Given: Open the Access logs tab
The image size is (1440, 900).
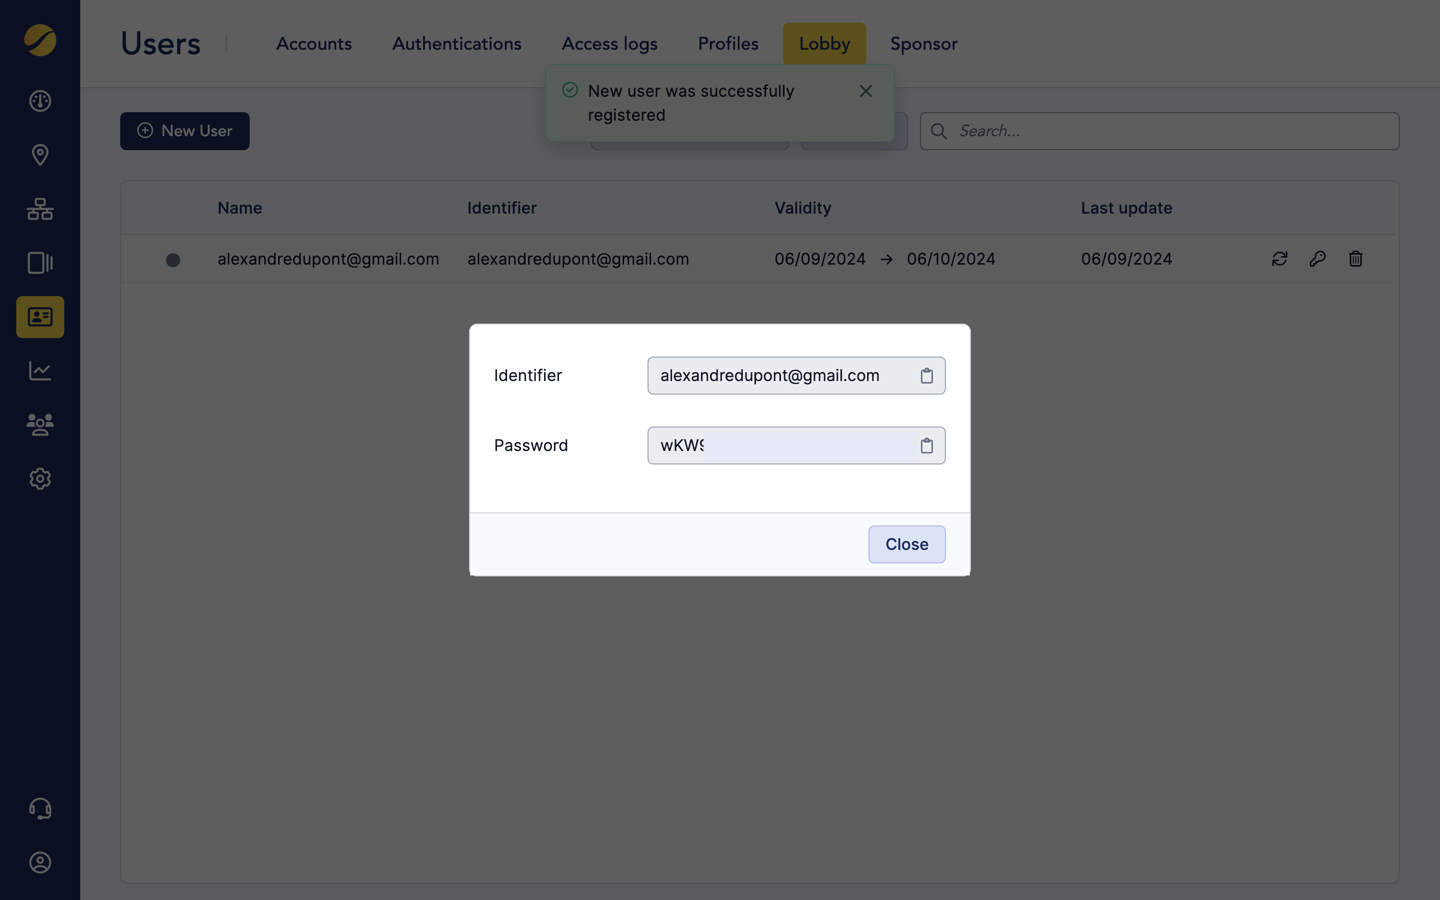Looking at the screenshot, I should click(609, 43).
